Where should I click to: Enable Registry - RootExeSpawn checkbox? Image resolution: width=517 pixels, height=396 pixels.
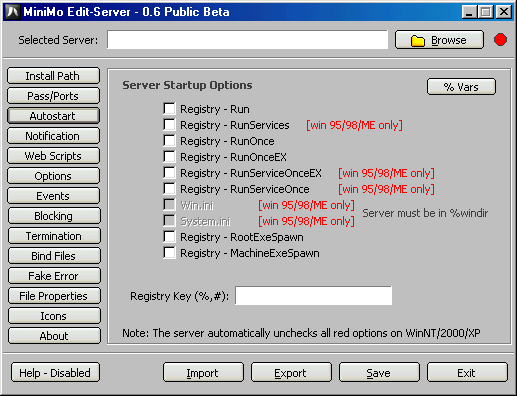coord(169,236)
